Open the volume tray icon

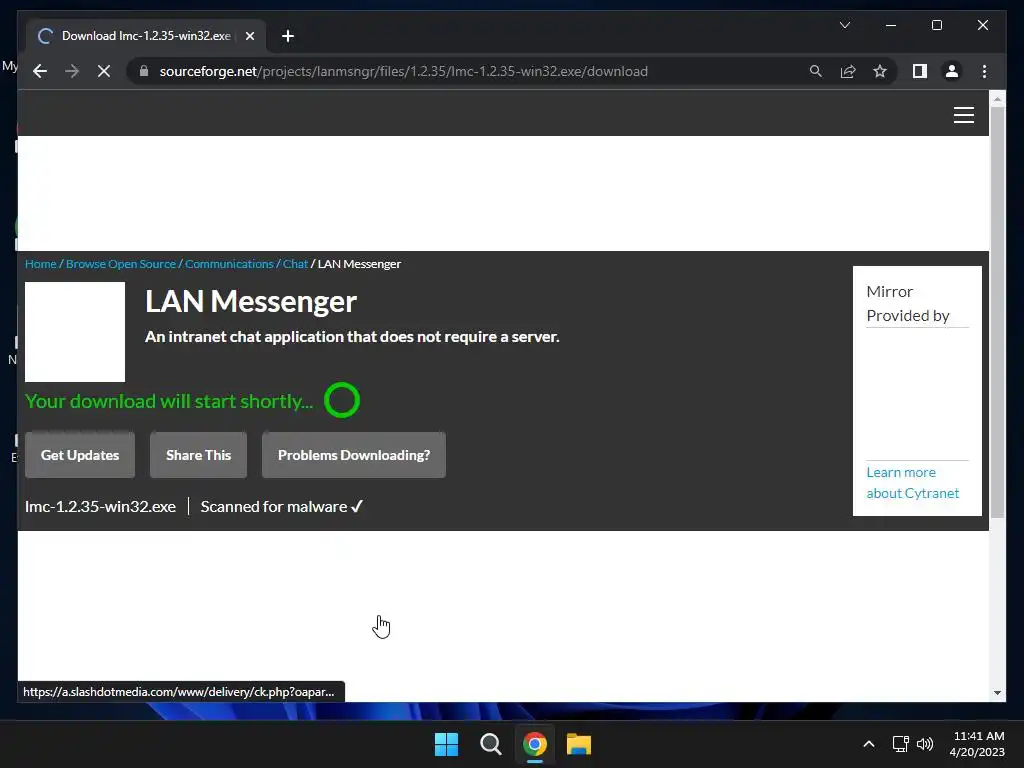pyautogui.click(x=925, y=744)
